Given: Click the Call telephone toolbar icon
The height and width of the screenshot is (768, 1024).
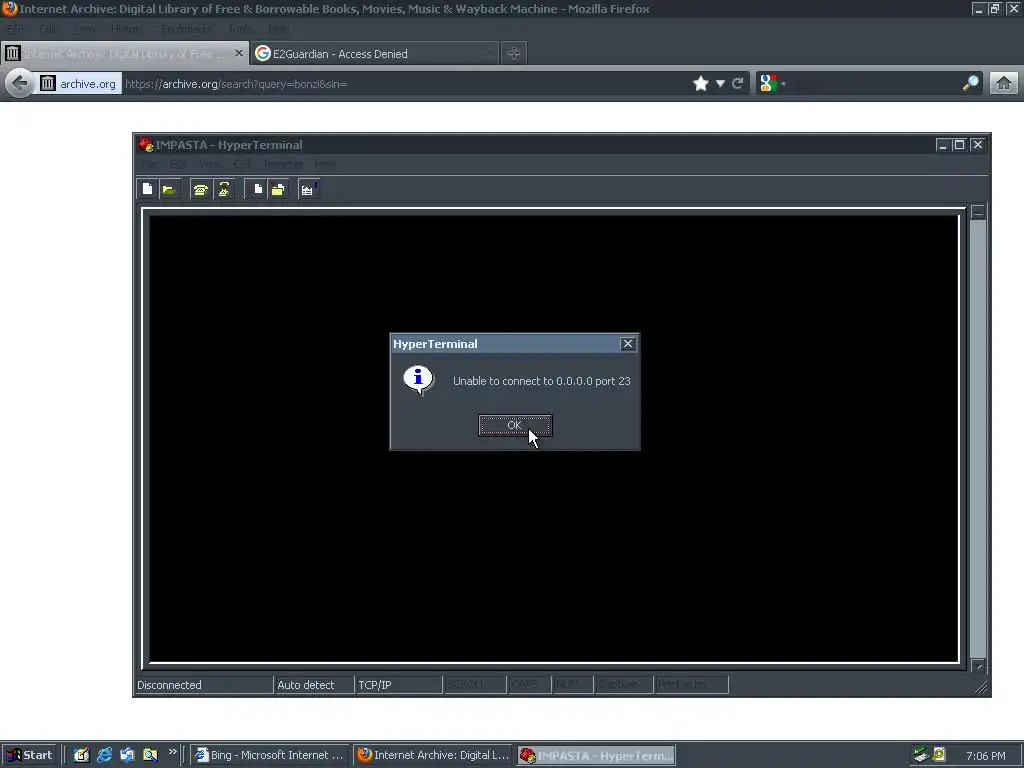Looking at the screenshot, I should point(200,189).
